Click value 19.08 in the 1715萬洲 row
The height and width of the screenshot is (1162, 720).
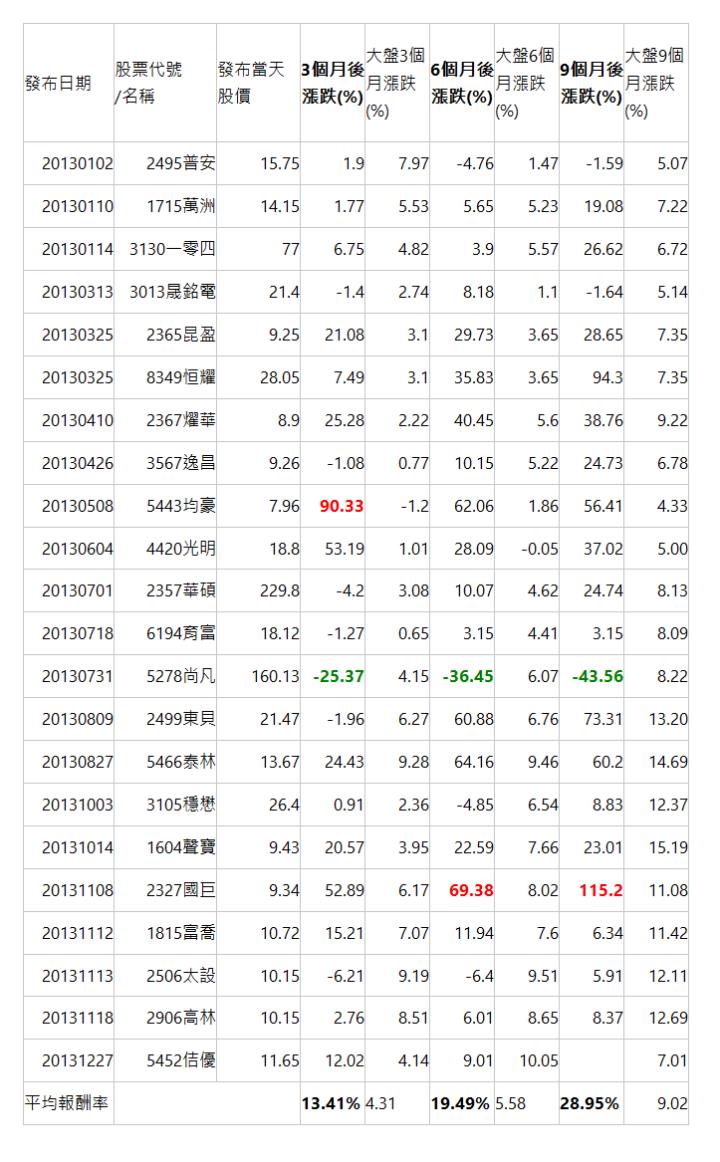[x=604, y=206]
